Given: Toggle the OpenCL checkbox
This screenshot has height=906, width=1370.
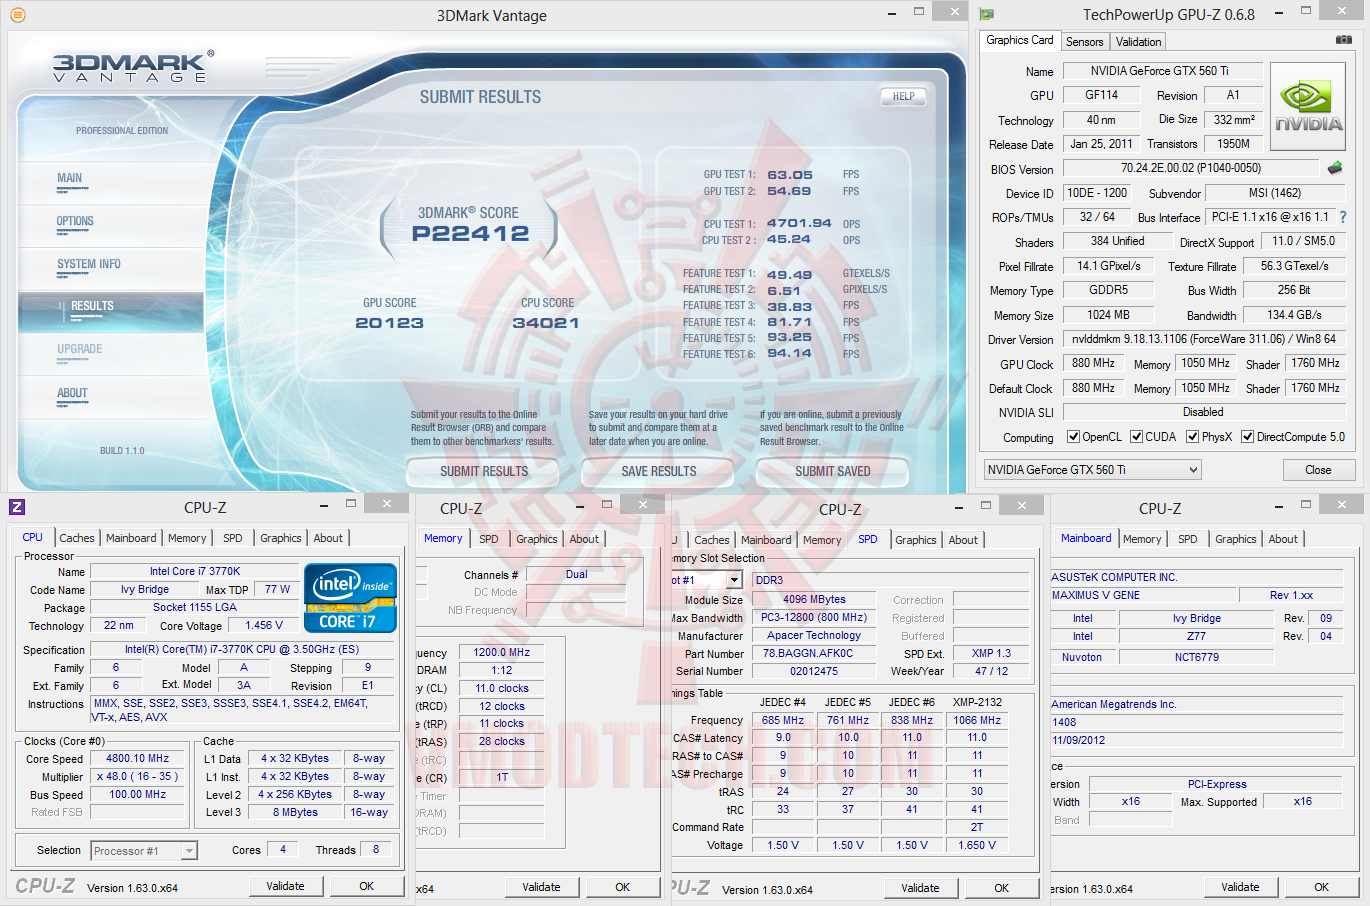Looking at the screenshot, I should 1073,437.
